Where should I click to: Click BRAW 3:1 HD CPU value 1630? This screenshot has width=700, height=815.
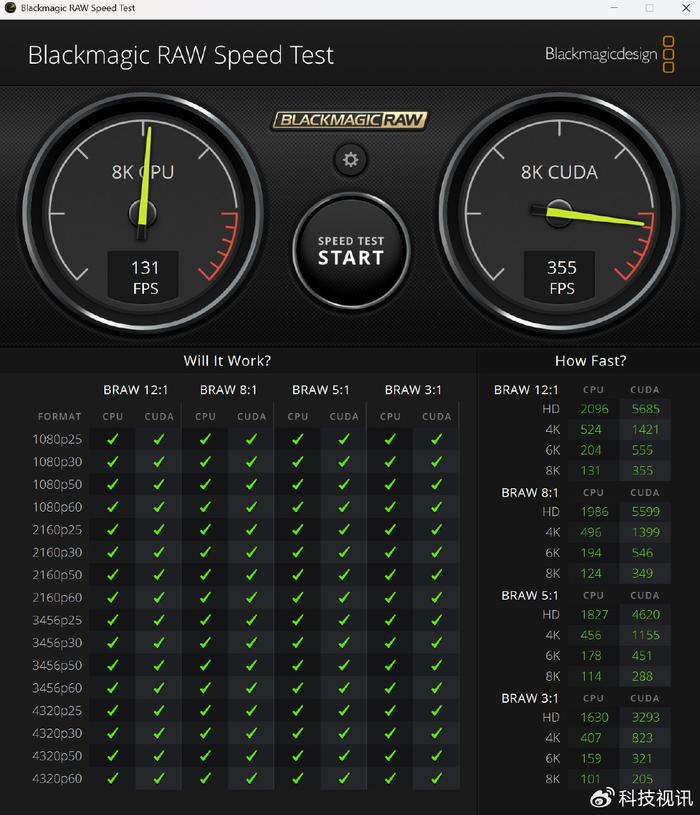594,717
